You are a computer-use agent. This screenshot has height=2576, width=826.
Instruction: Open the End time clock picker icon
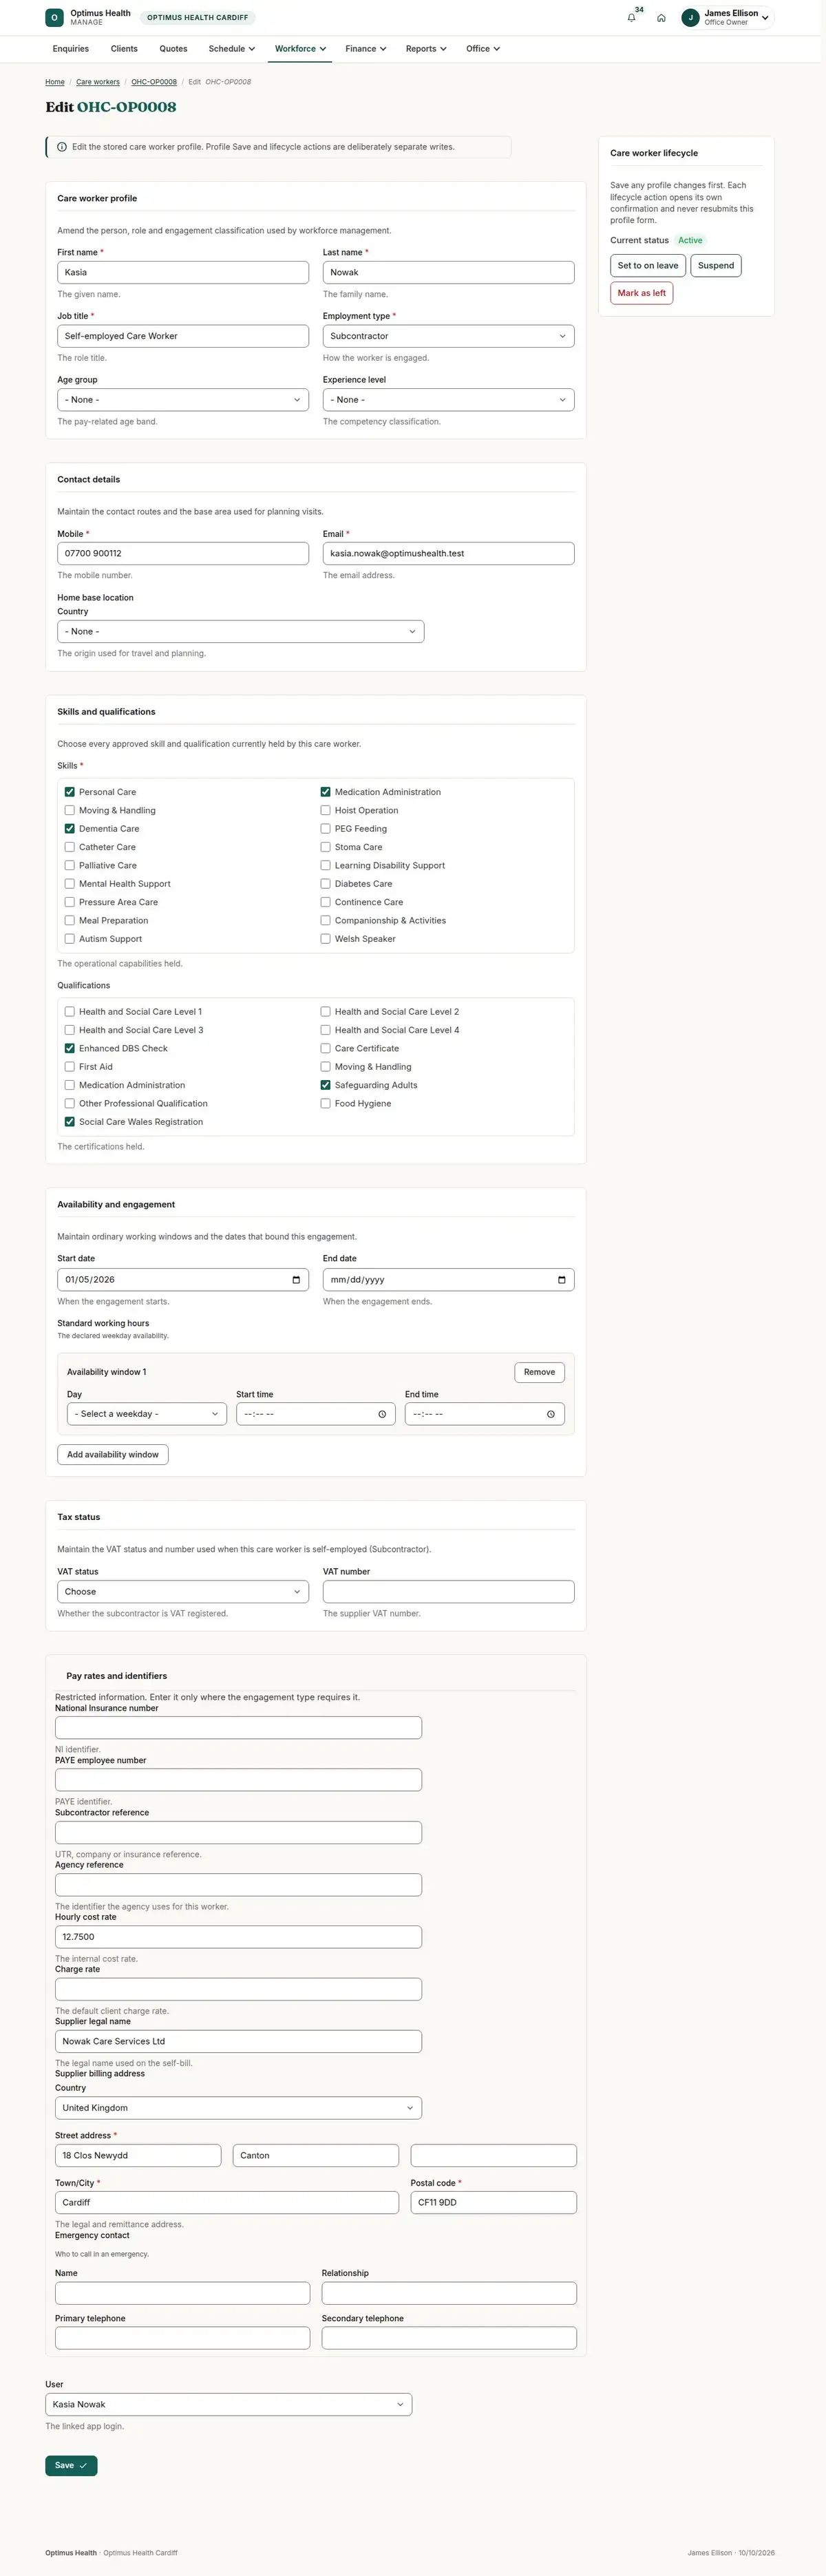point(551,1414)
